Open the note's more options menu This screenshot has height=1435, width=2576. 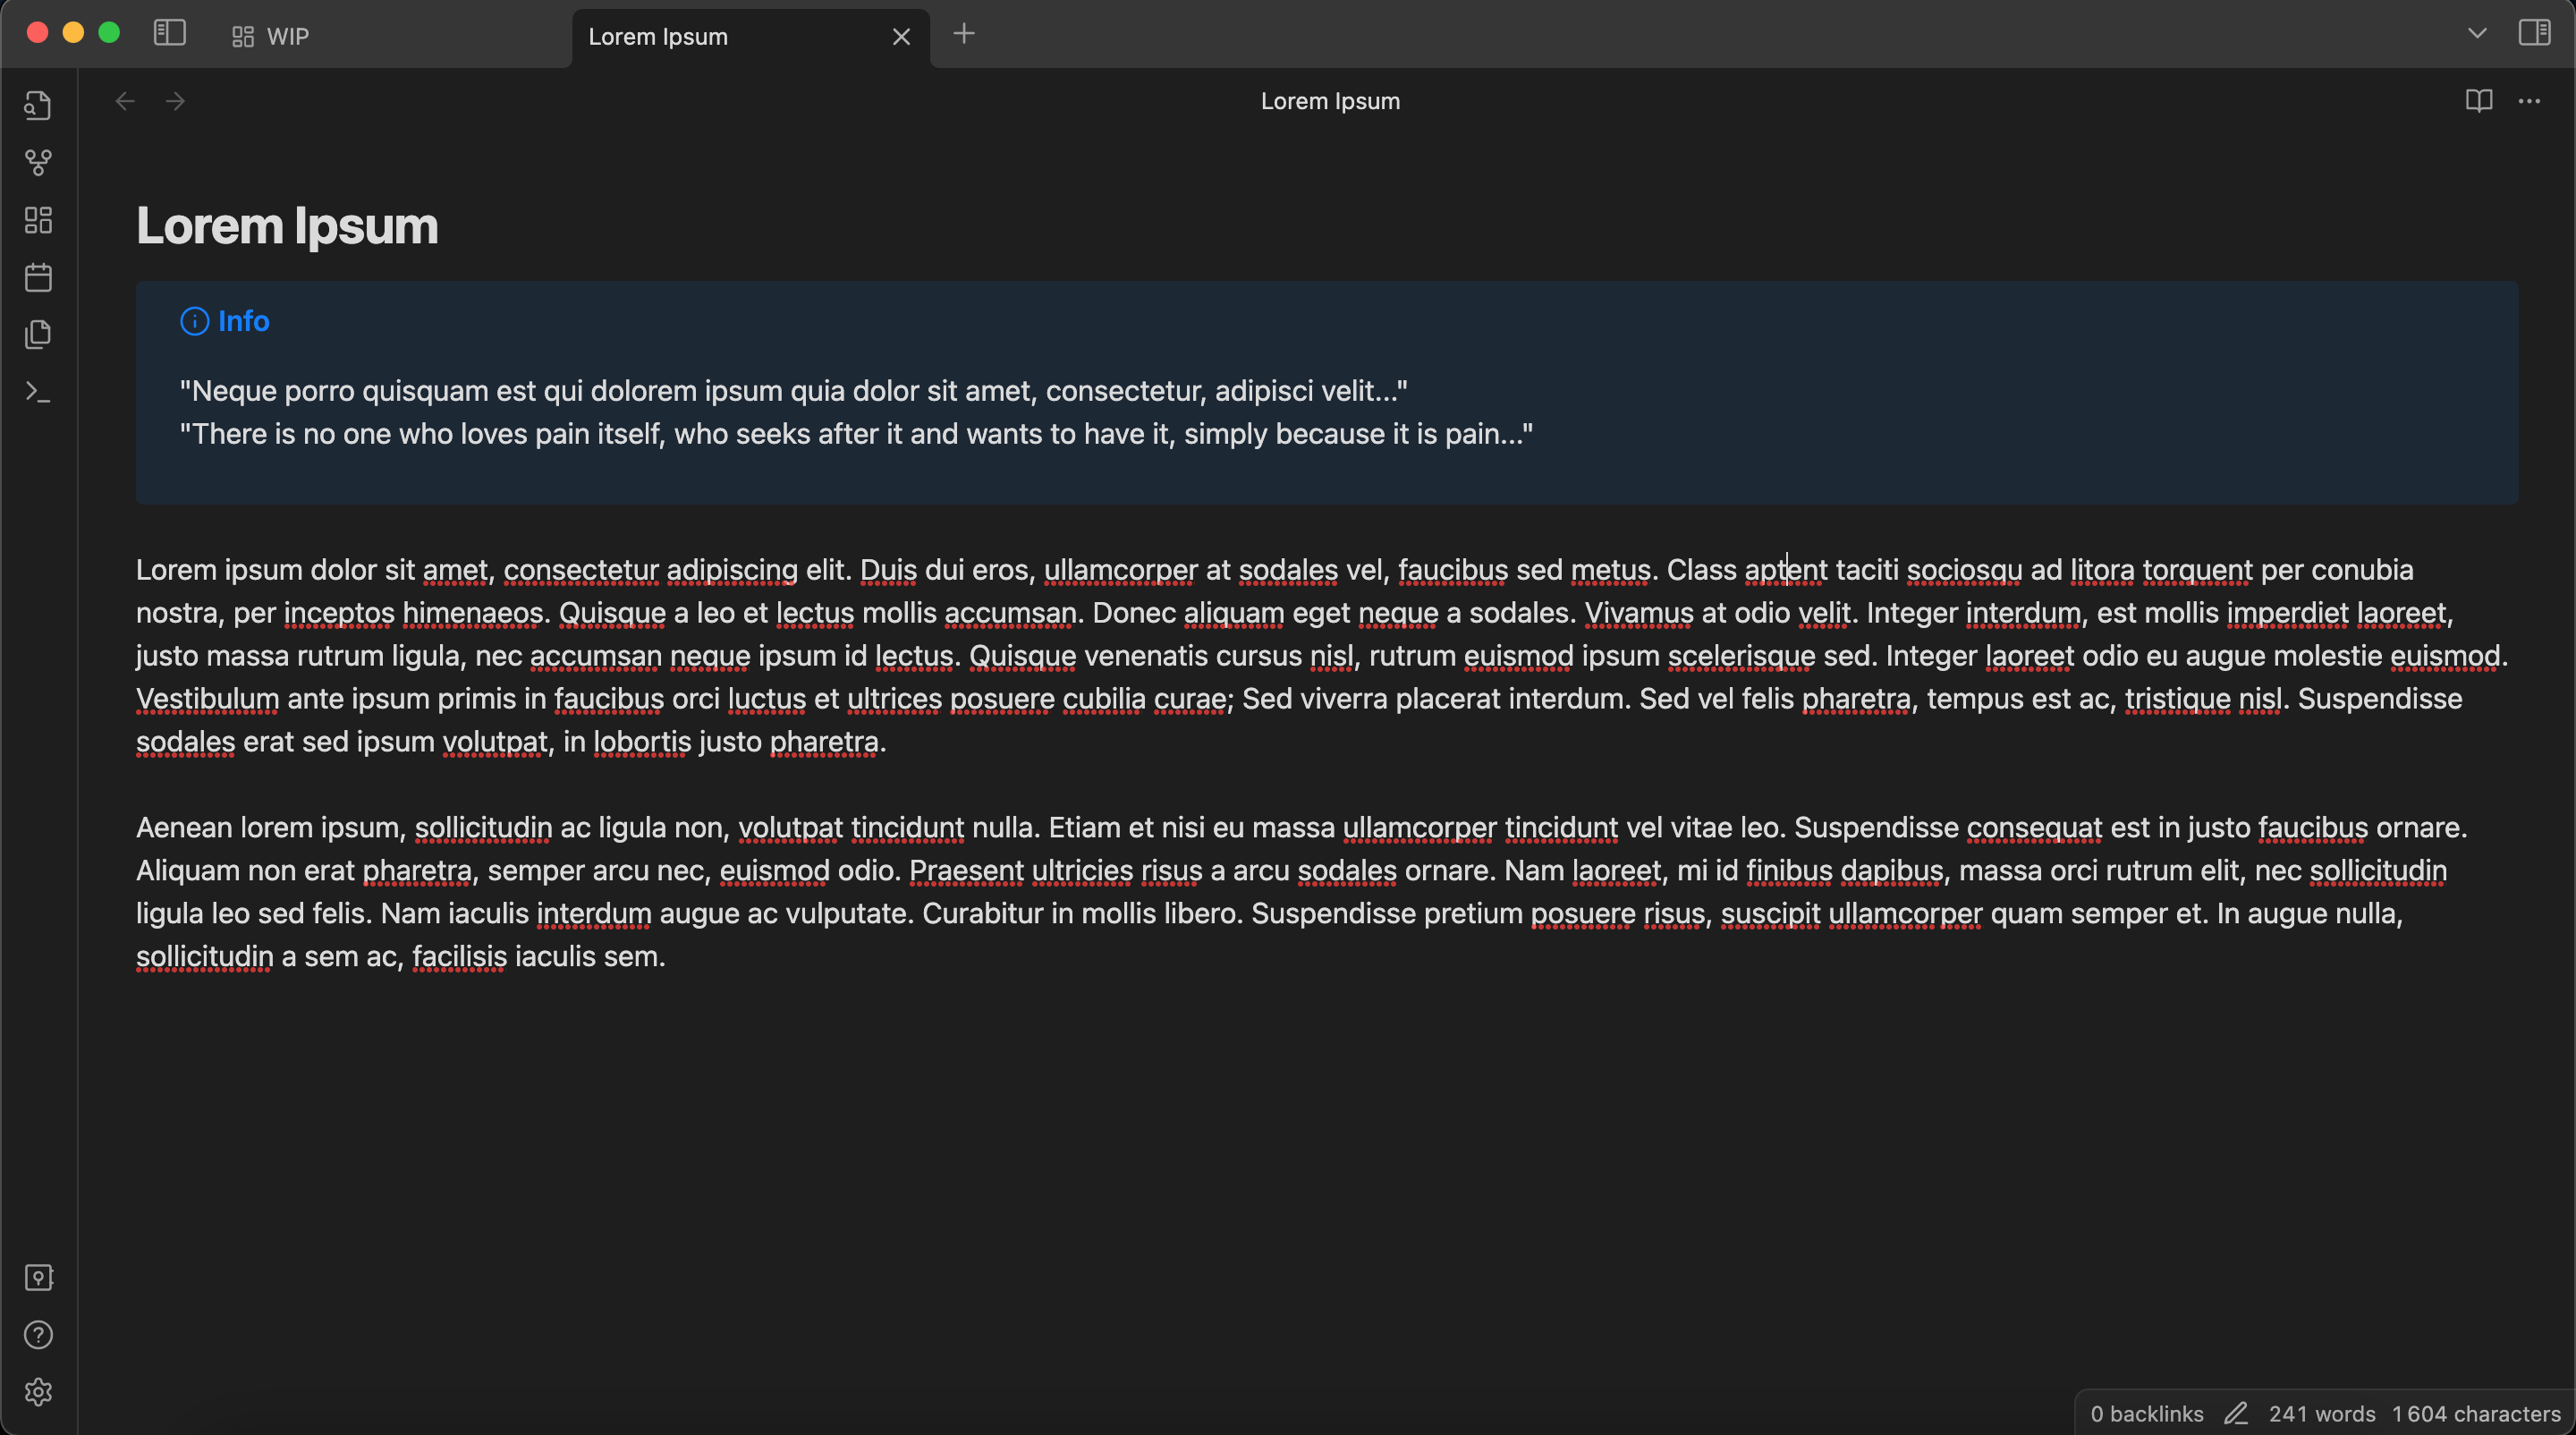(2530, 100)
